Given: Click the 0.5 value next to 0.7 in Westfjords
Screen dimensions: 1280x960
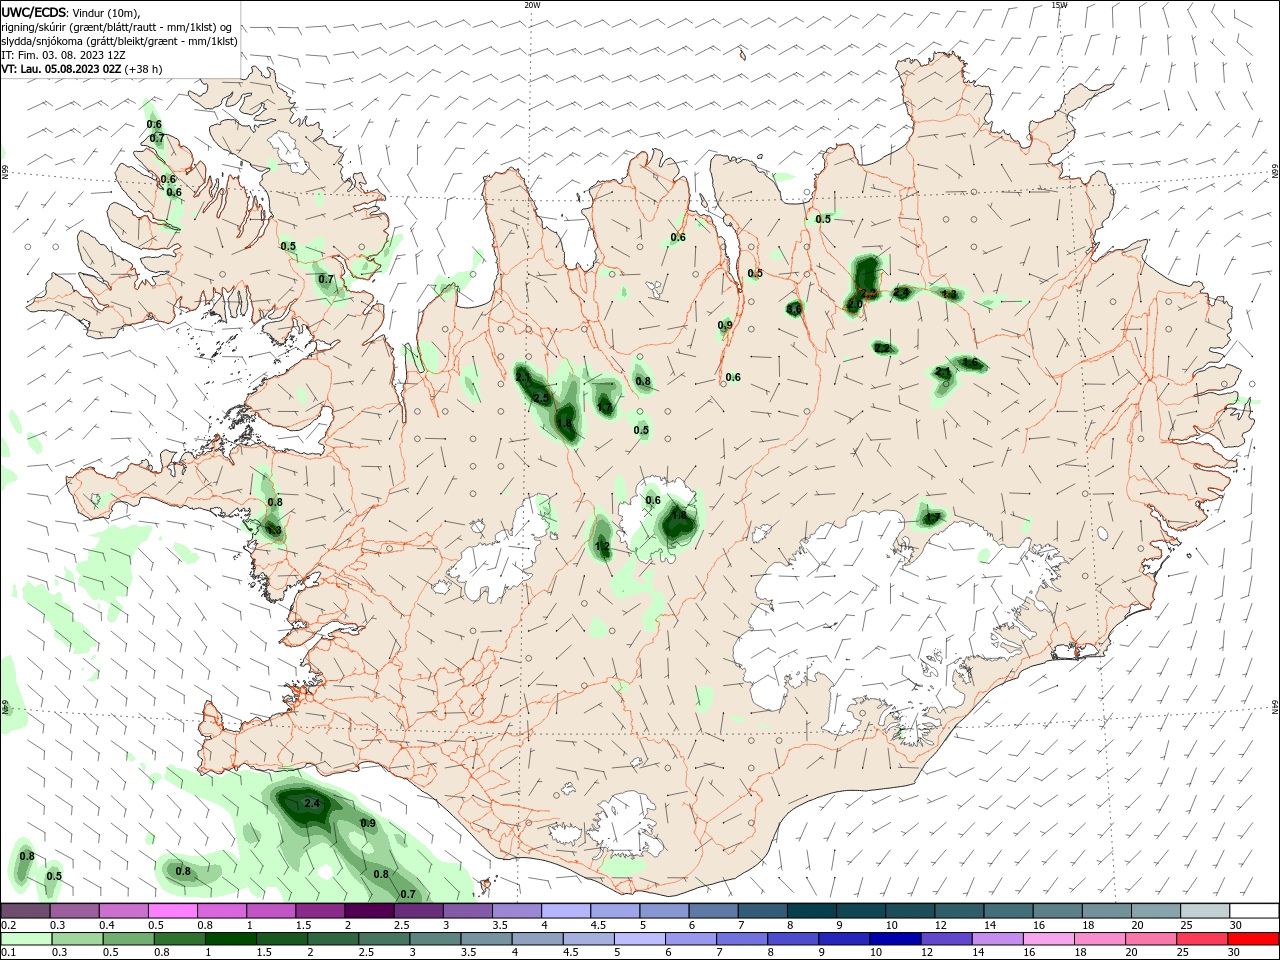Looking at the screenshot, I should coord(288,246).
